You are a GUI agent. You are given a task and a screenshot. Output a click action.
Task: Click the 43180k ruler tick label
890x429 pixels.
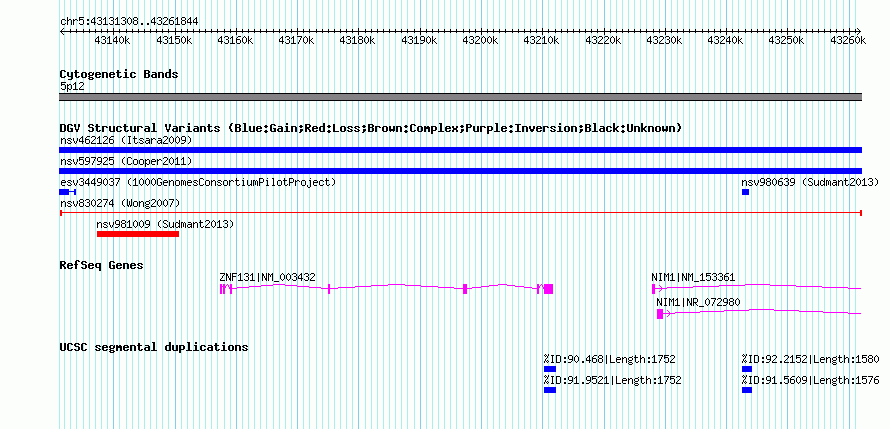coord(358,40)
